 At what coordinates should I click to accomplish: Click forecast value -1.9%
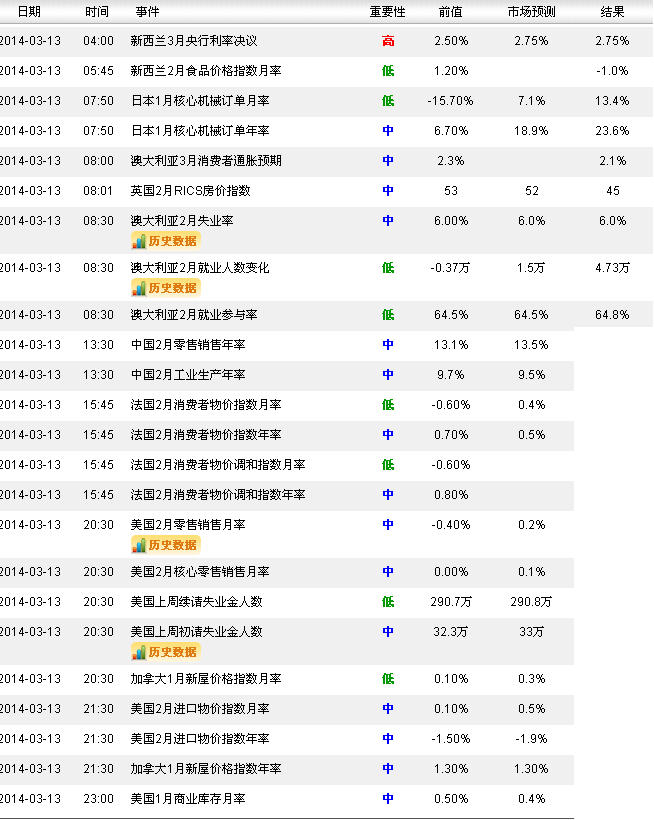click(x=531, y=739)
